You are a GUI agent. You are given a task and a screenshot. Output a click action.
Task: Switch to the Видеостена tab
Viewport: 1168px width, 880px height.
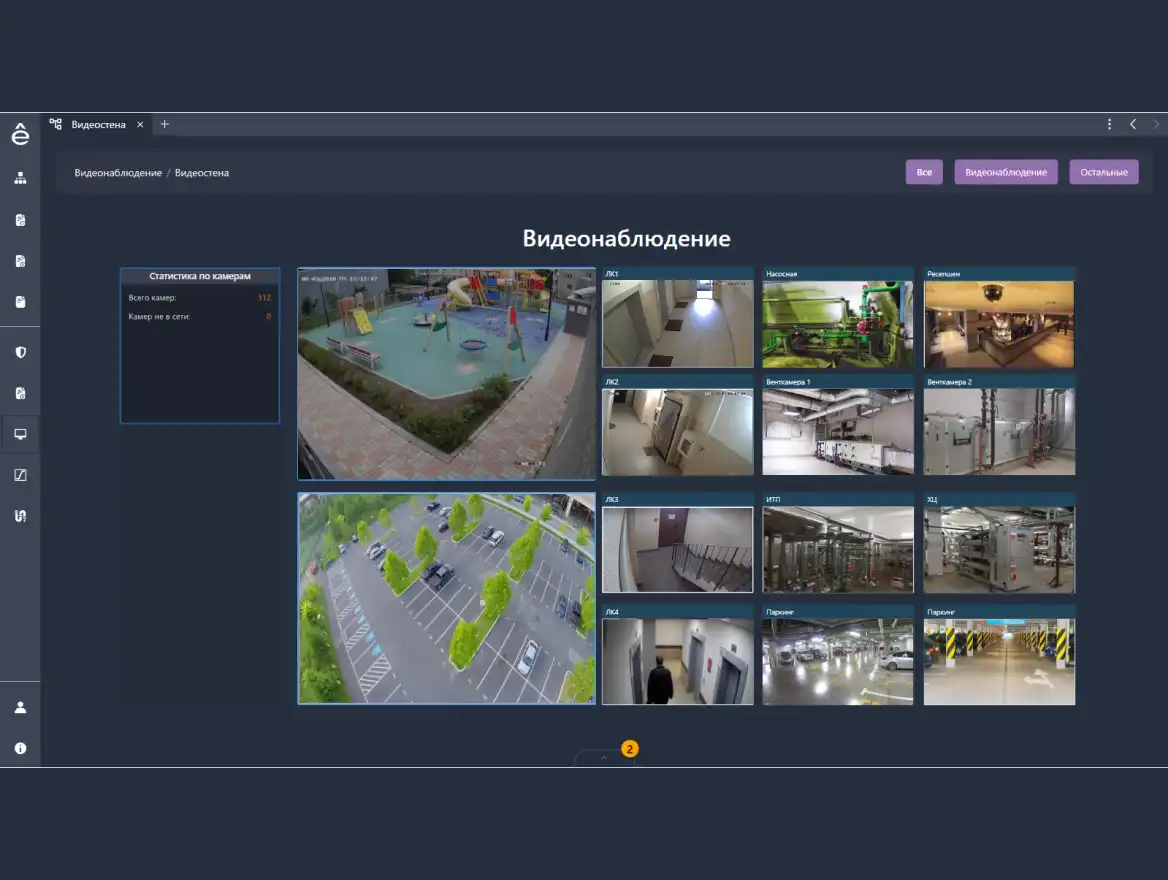[97, 125]
